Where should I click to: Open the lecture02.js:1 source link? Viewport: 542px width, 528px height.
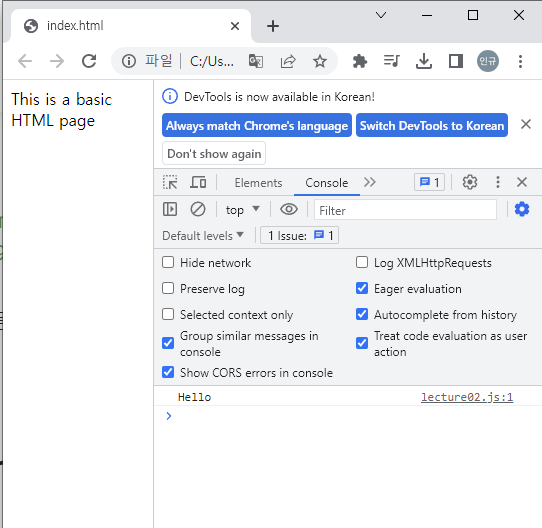pos(467,397)
